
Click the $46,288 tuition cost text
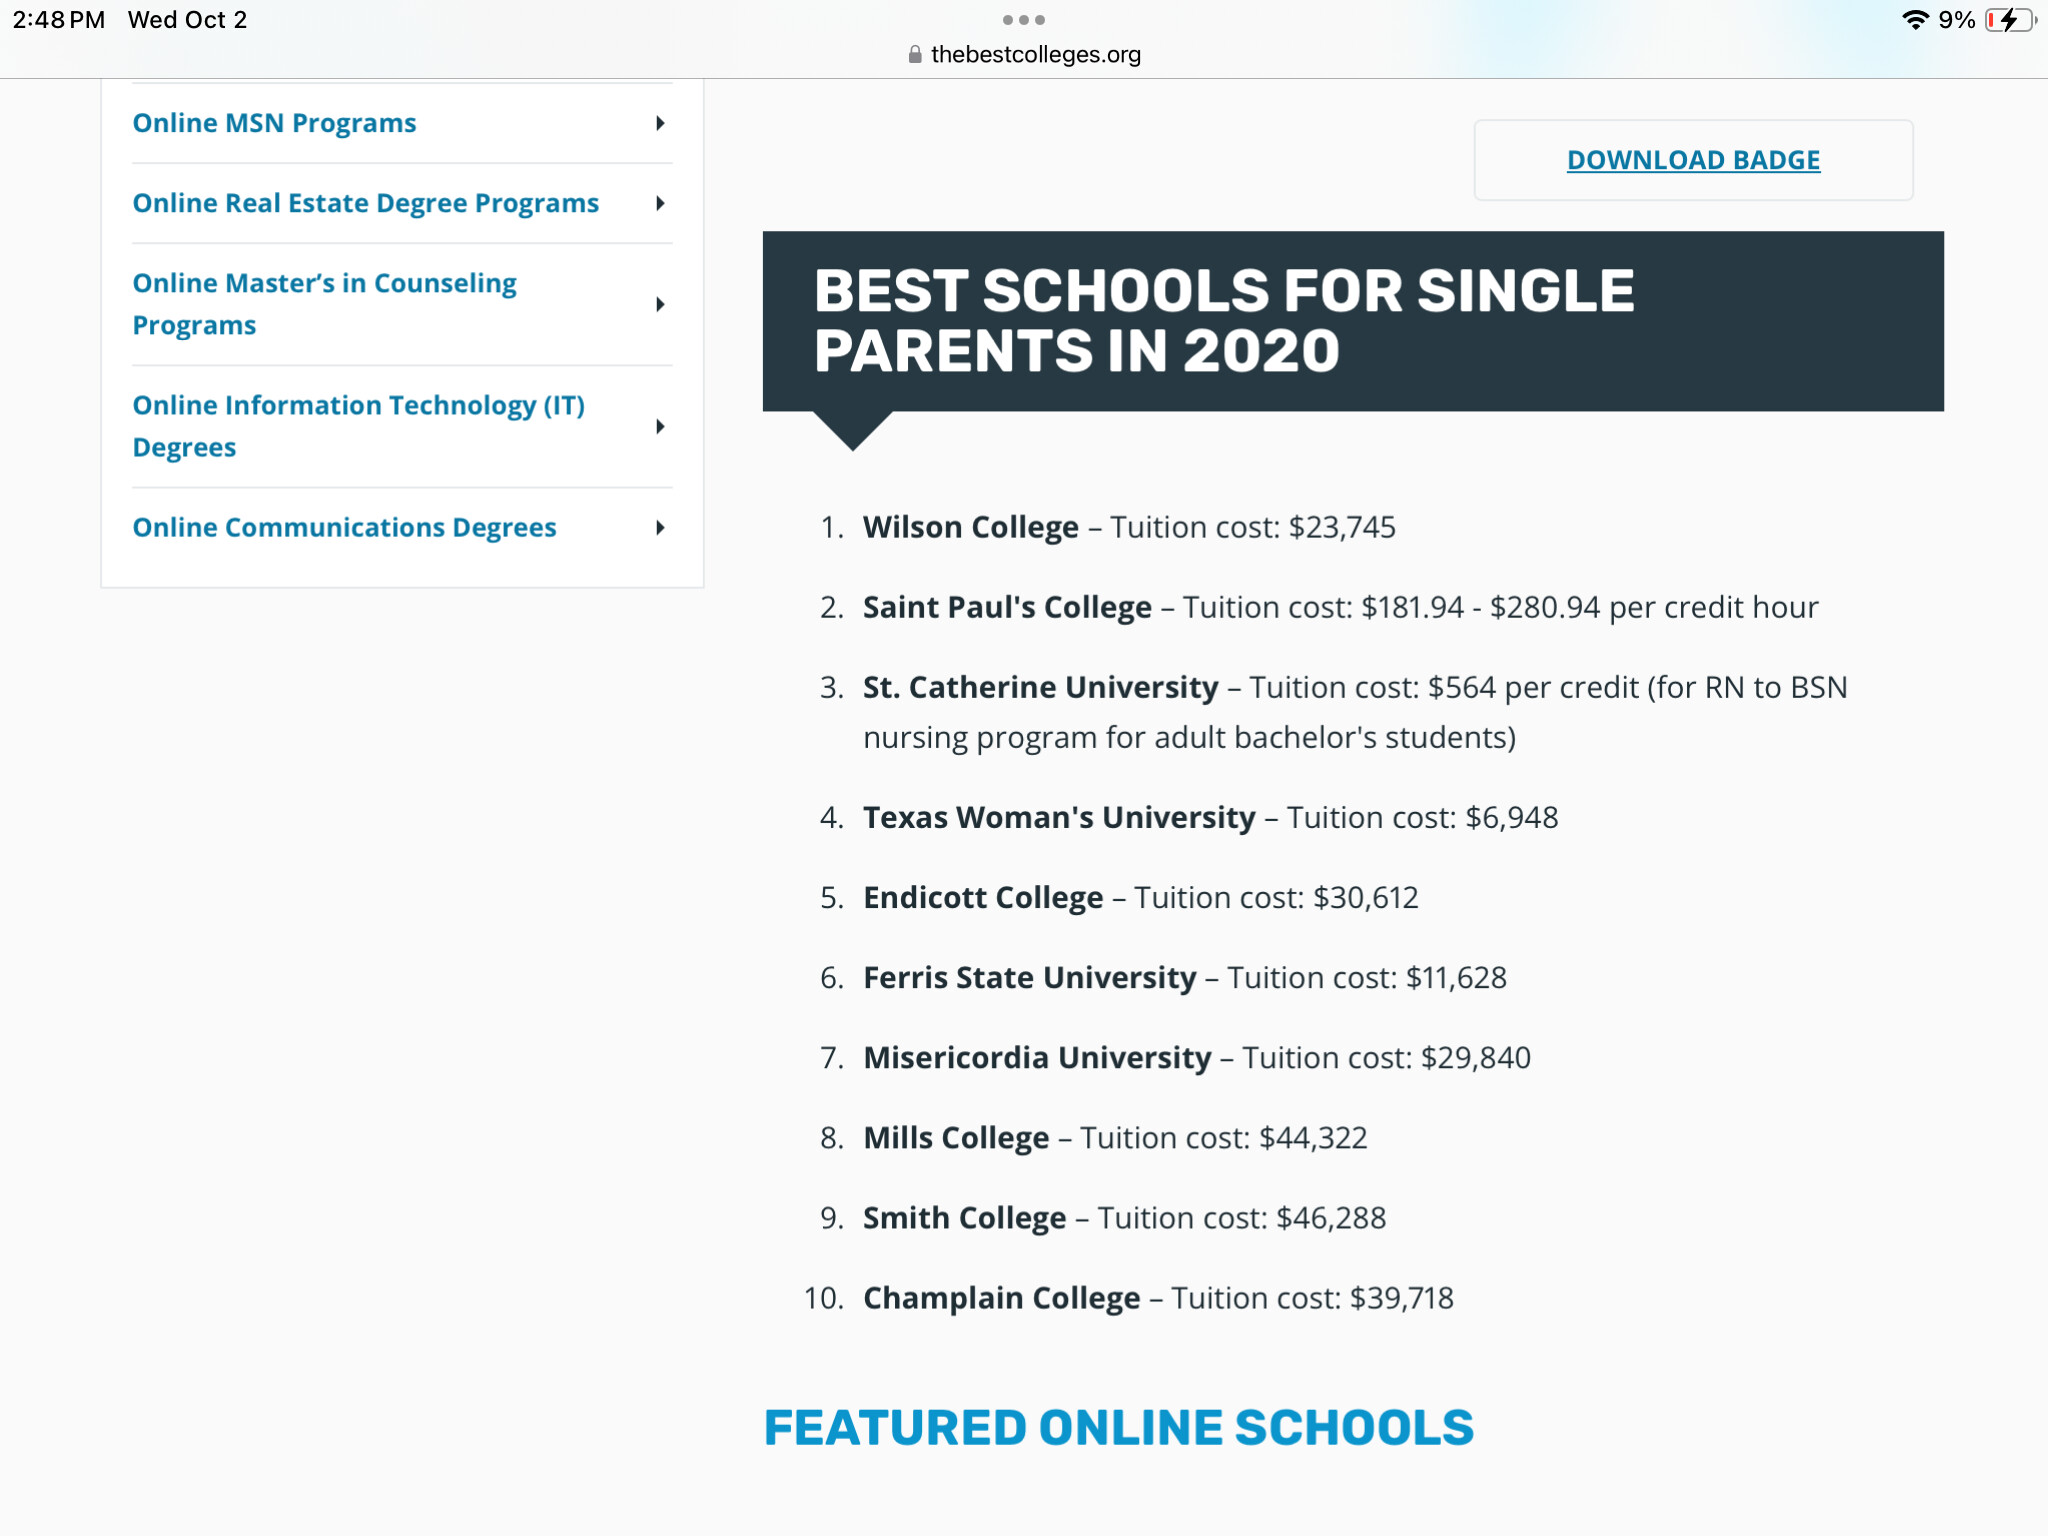1331,1217
